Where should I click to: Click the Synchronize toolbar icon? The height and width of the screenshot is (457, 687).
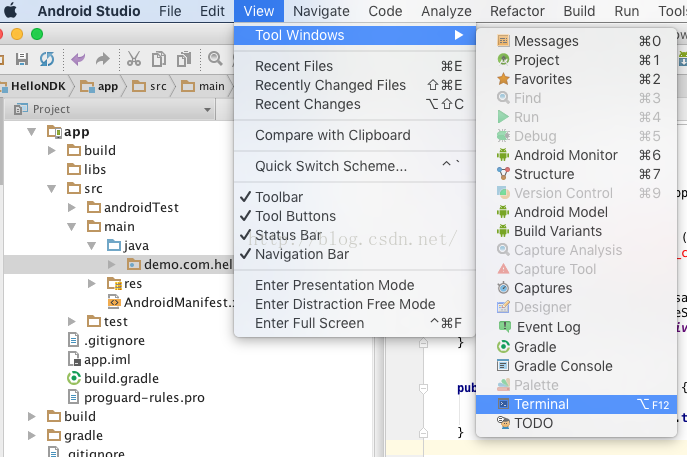coord(47,59)
